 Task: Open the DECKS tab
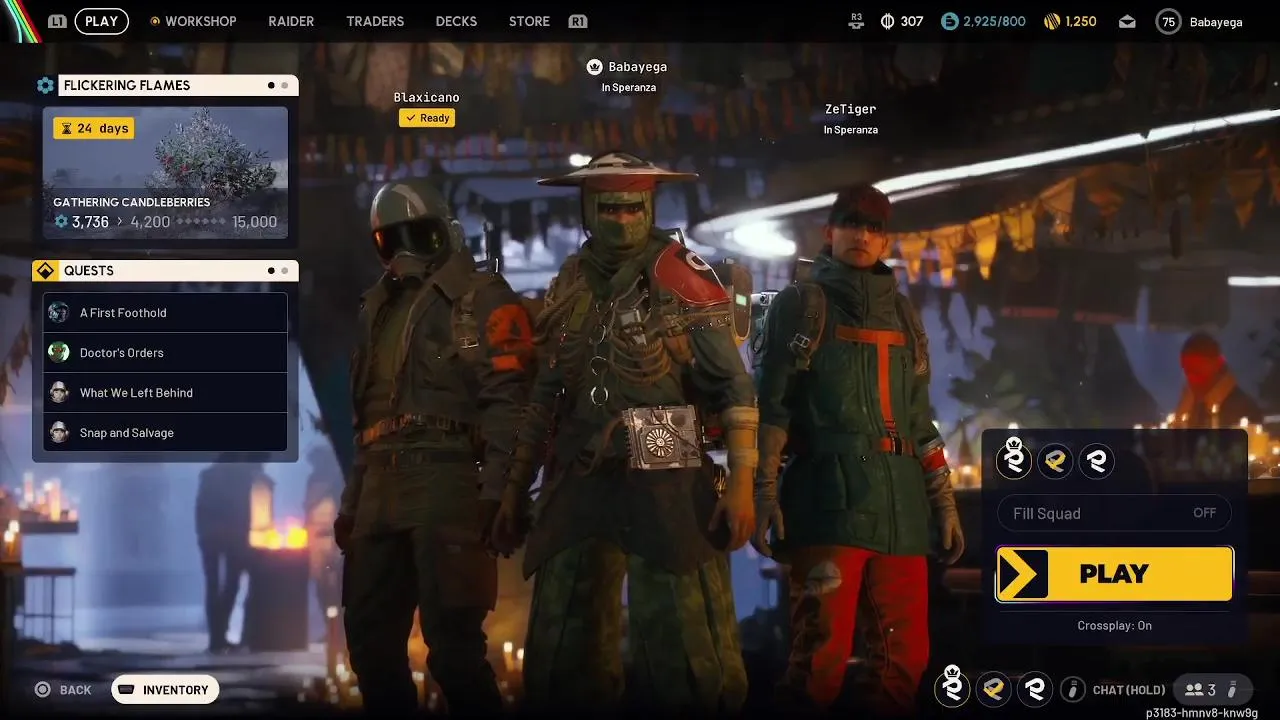pyautogui.click(x=456, y=21)
